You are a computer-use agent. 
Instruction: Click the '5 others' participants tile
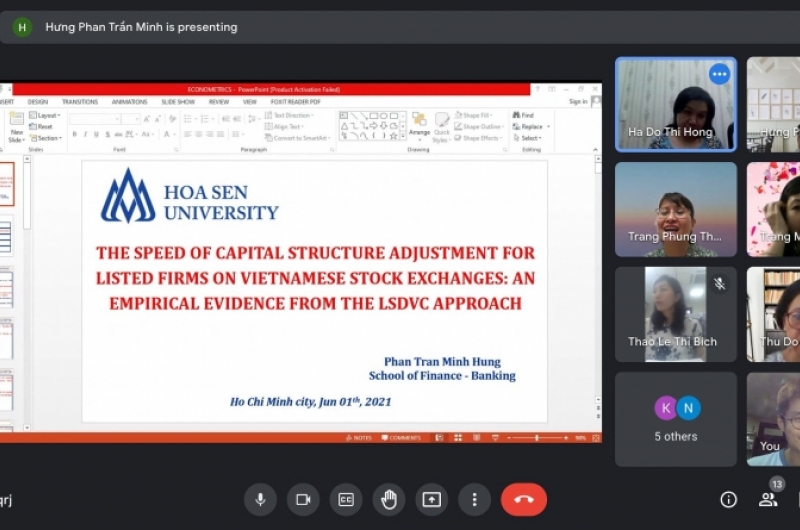click(675, 419)
